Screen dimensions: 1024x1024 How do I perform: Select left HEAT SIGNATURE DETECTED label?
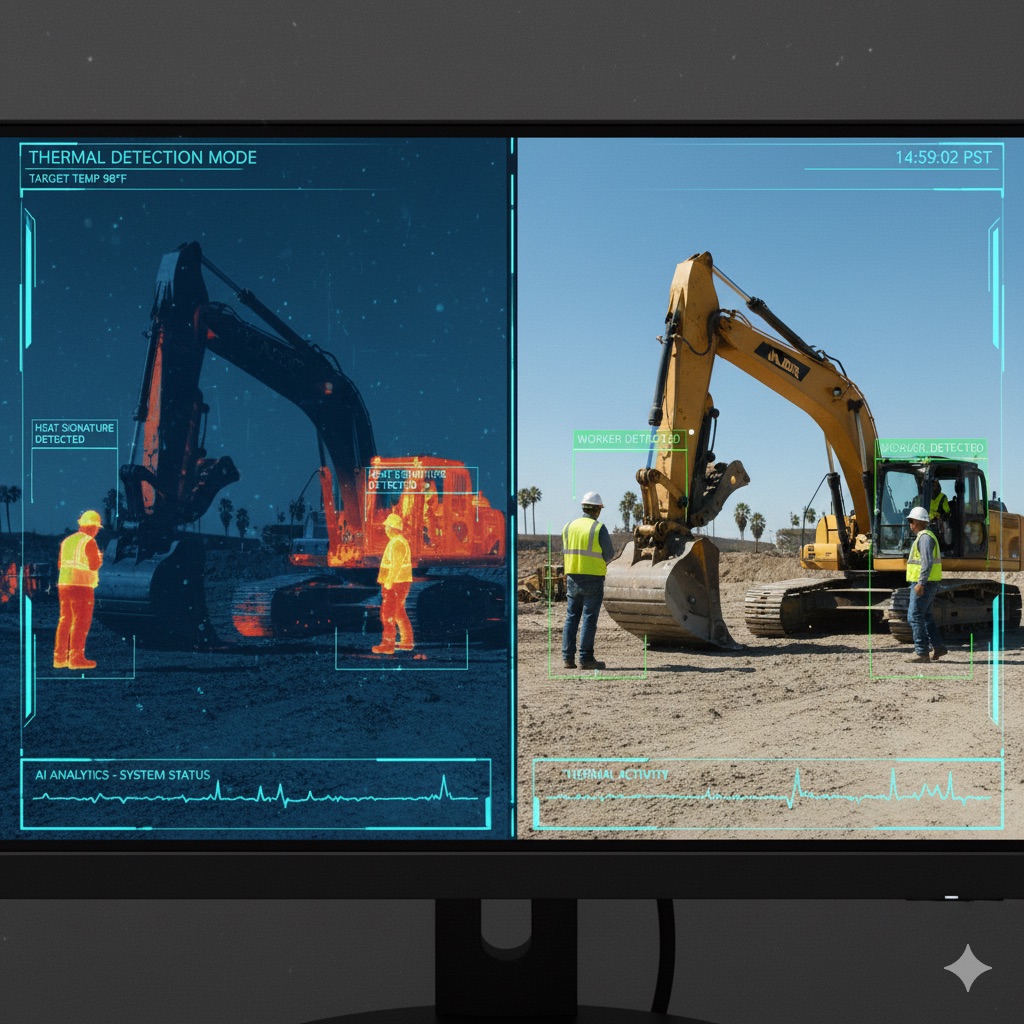[x=74, y=433]
